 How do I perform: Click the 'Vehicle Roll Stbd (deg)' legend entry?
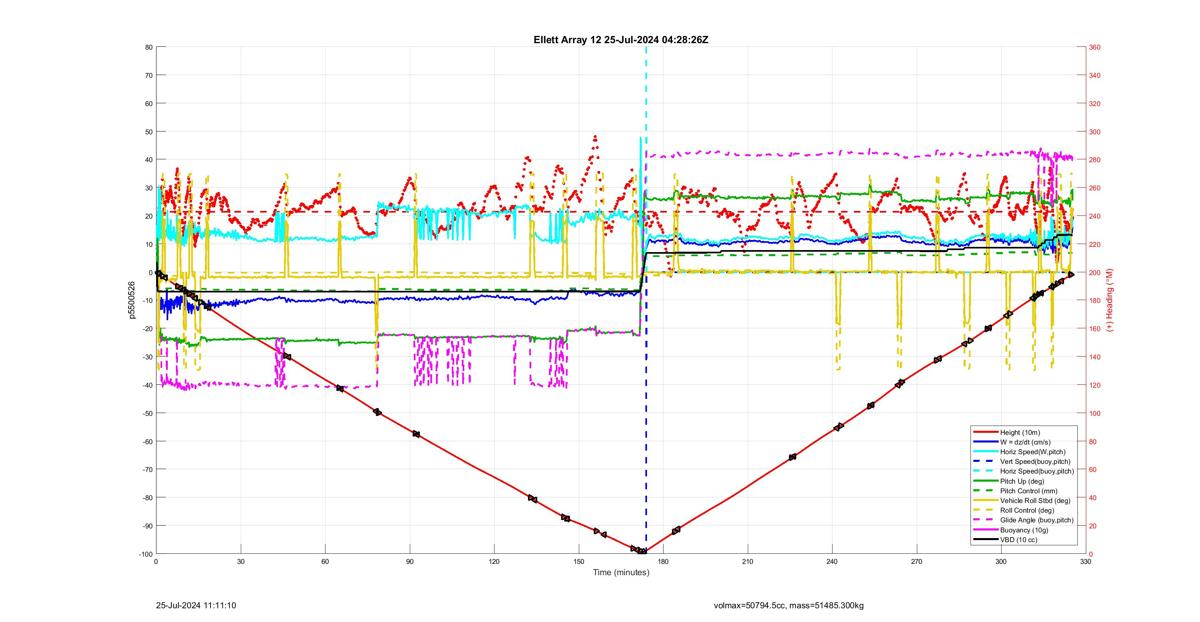tap(1037, 501)
